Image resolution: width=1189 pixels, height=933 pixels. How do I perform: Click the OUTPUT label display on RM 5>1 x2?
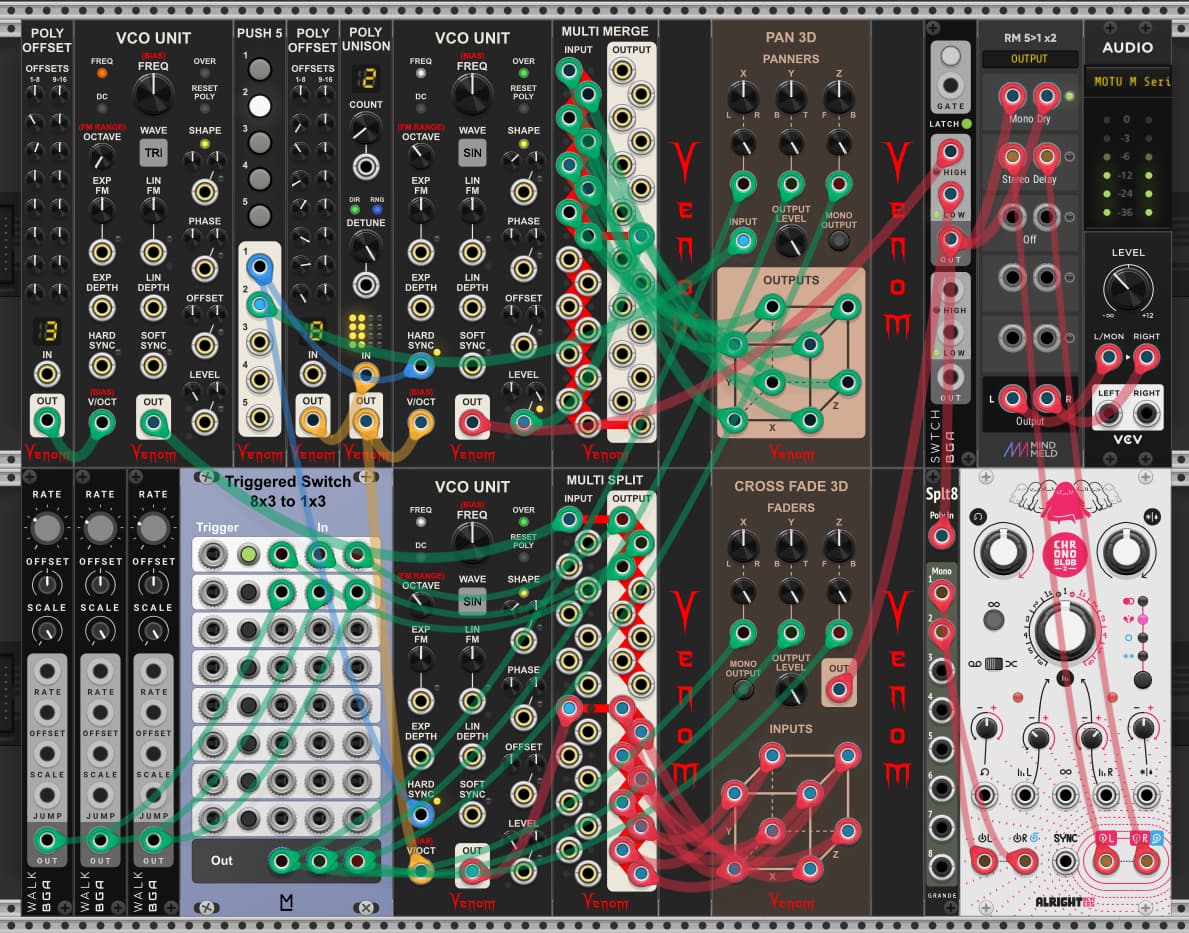pos(1029,59)
